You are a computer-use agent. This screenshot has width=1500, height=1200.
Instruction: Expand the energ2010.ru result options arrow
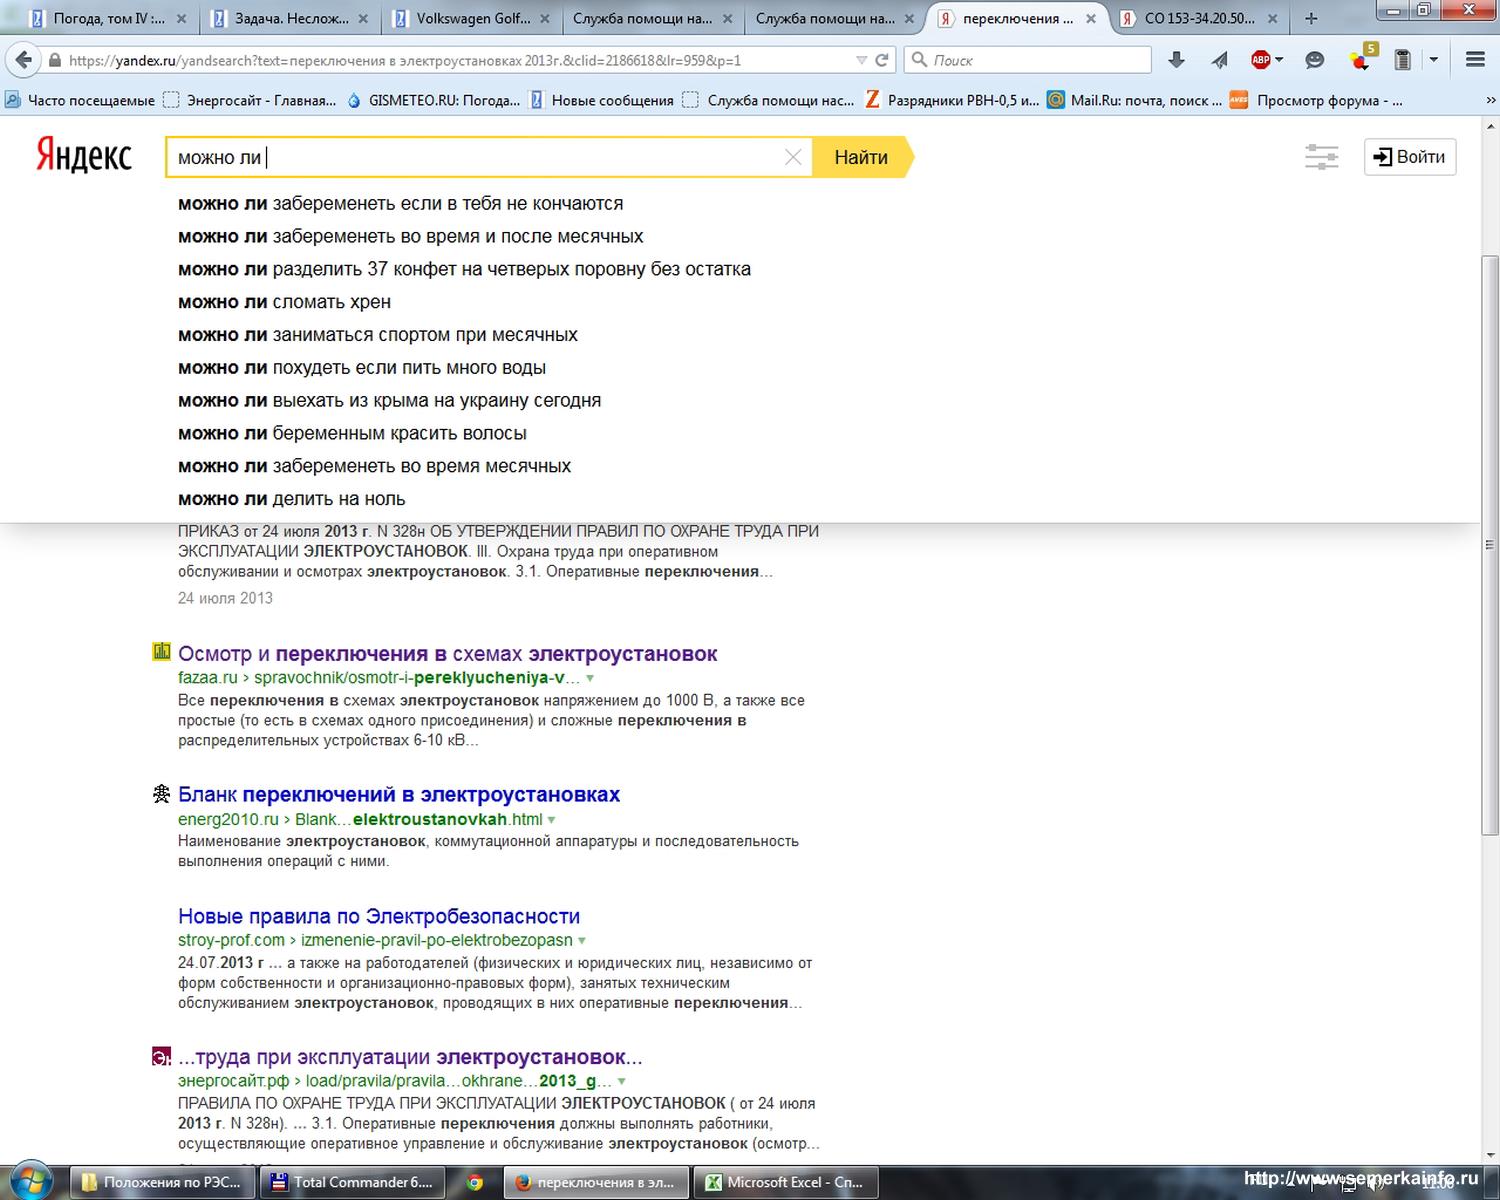[552, 820]
